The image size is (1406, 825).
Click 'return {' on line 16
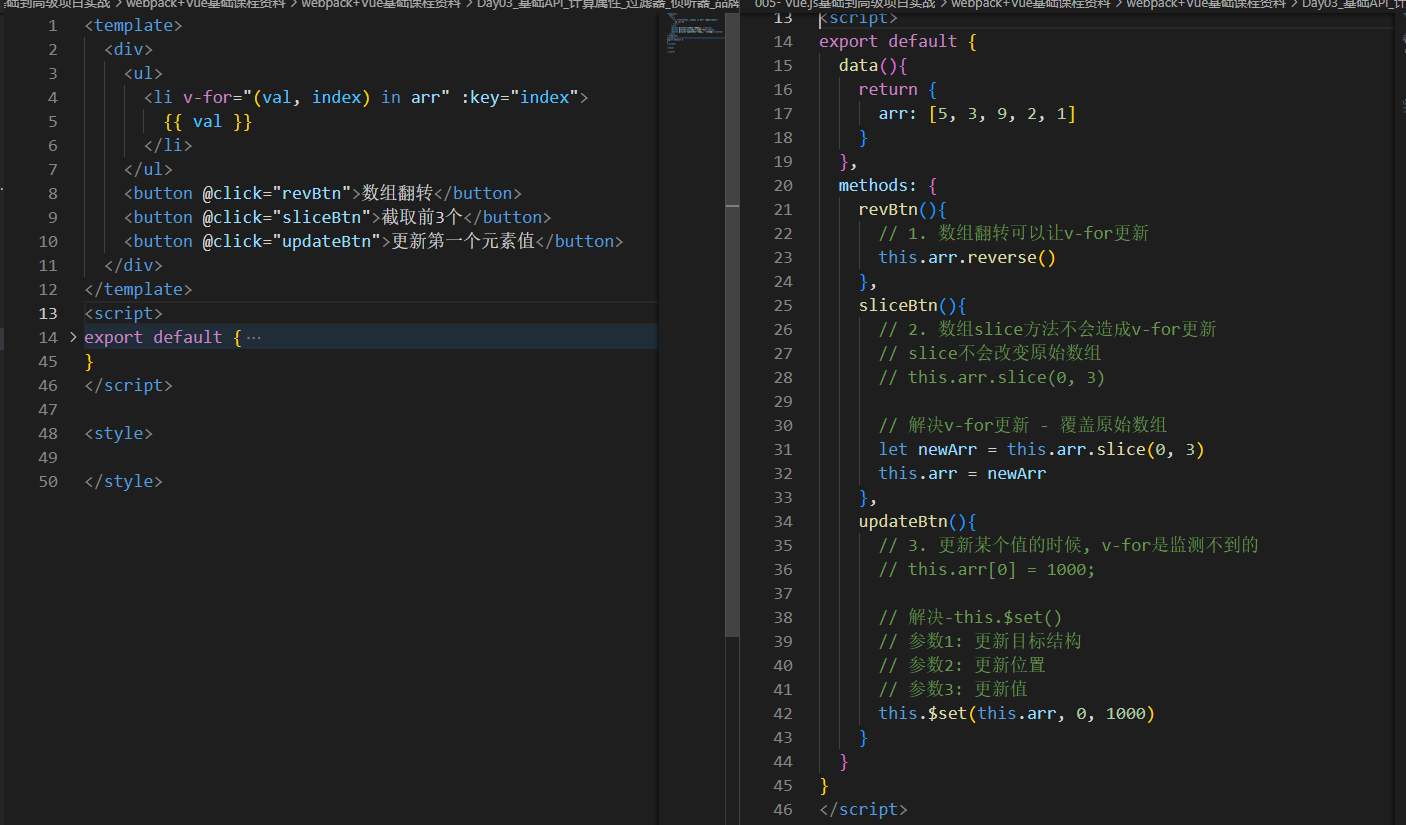tap(897, 89)
